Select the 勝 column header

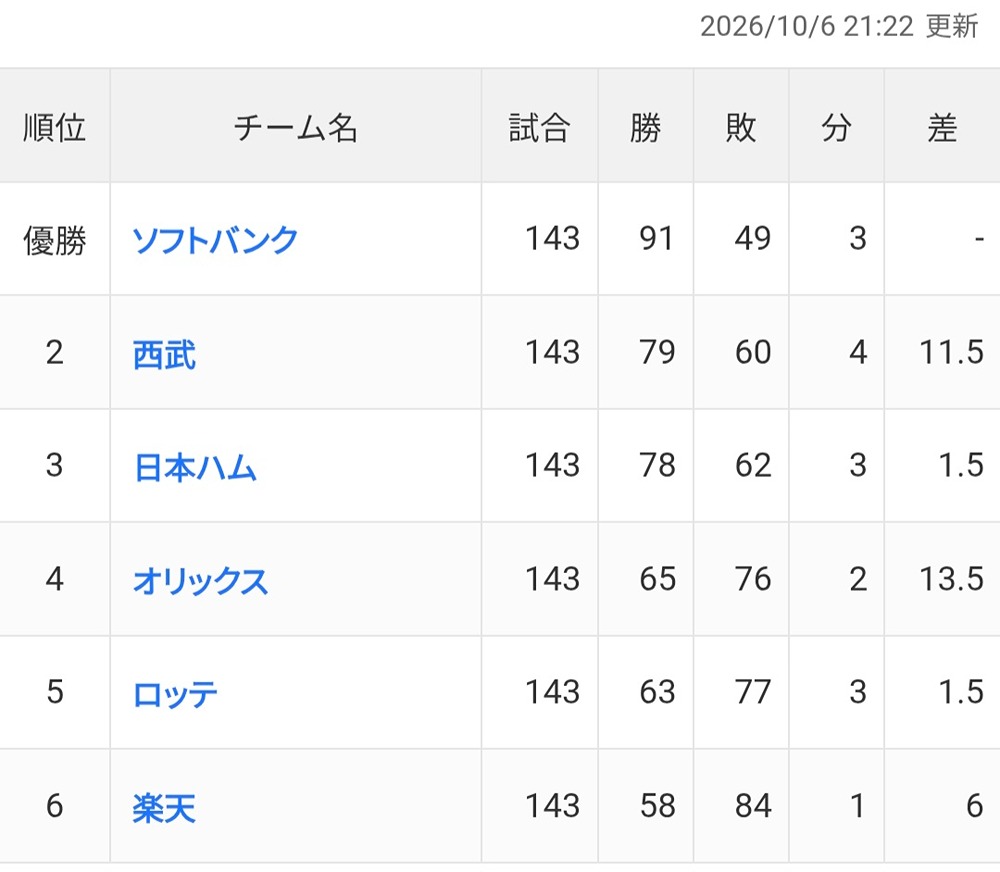(x=645, y=127)
